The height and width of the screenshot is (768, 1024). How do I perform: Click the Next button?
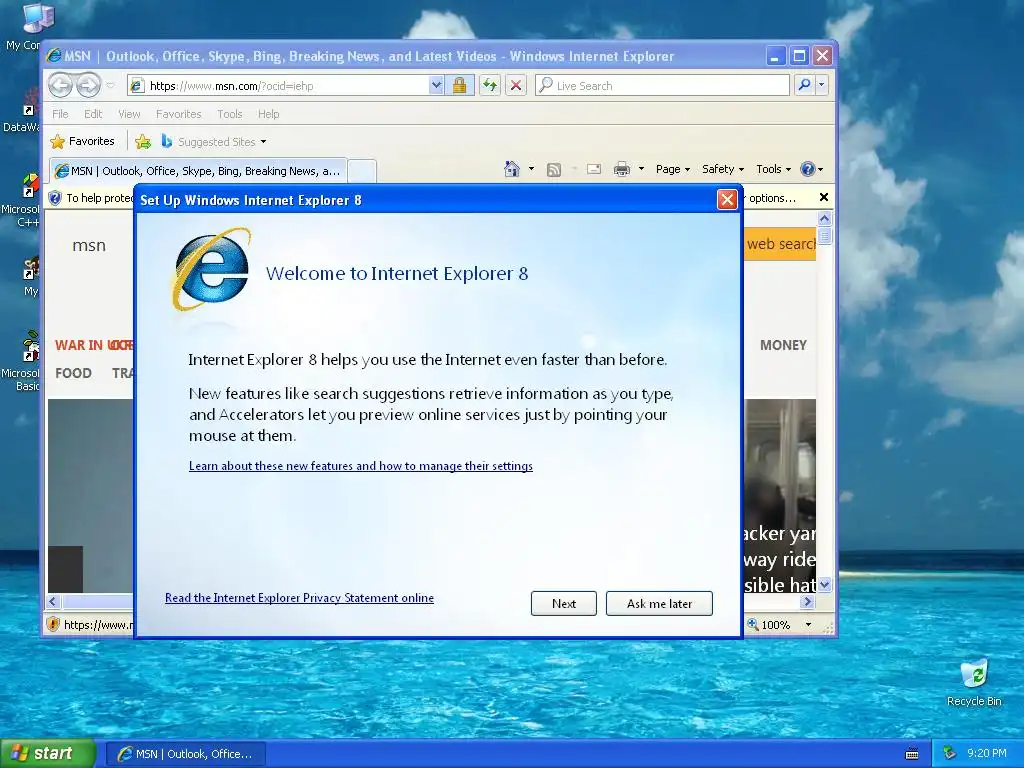(564, 603)
